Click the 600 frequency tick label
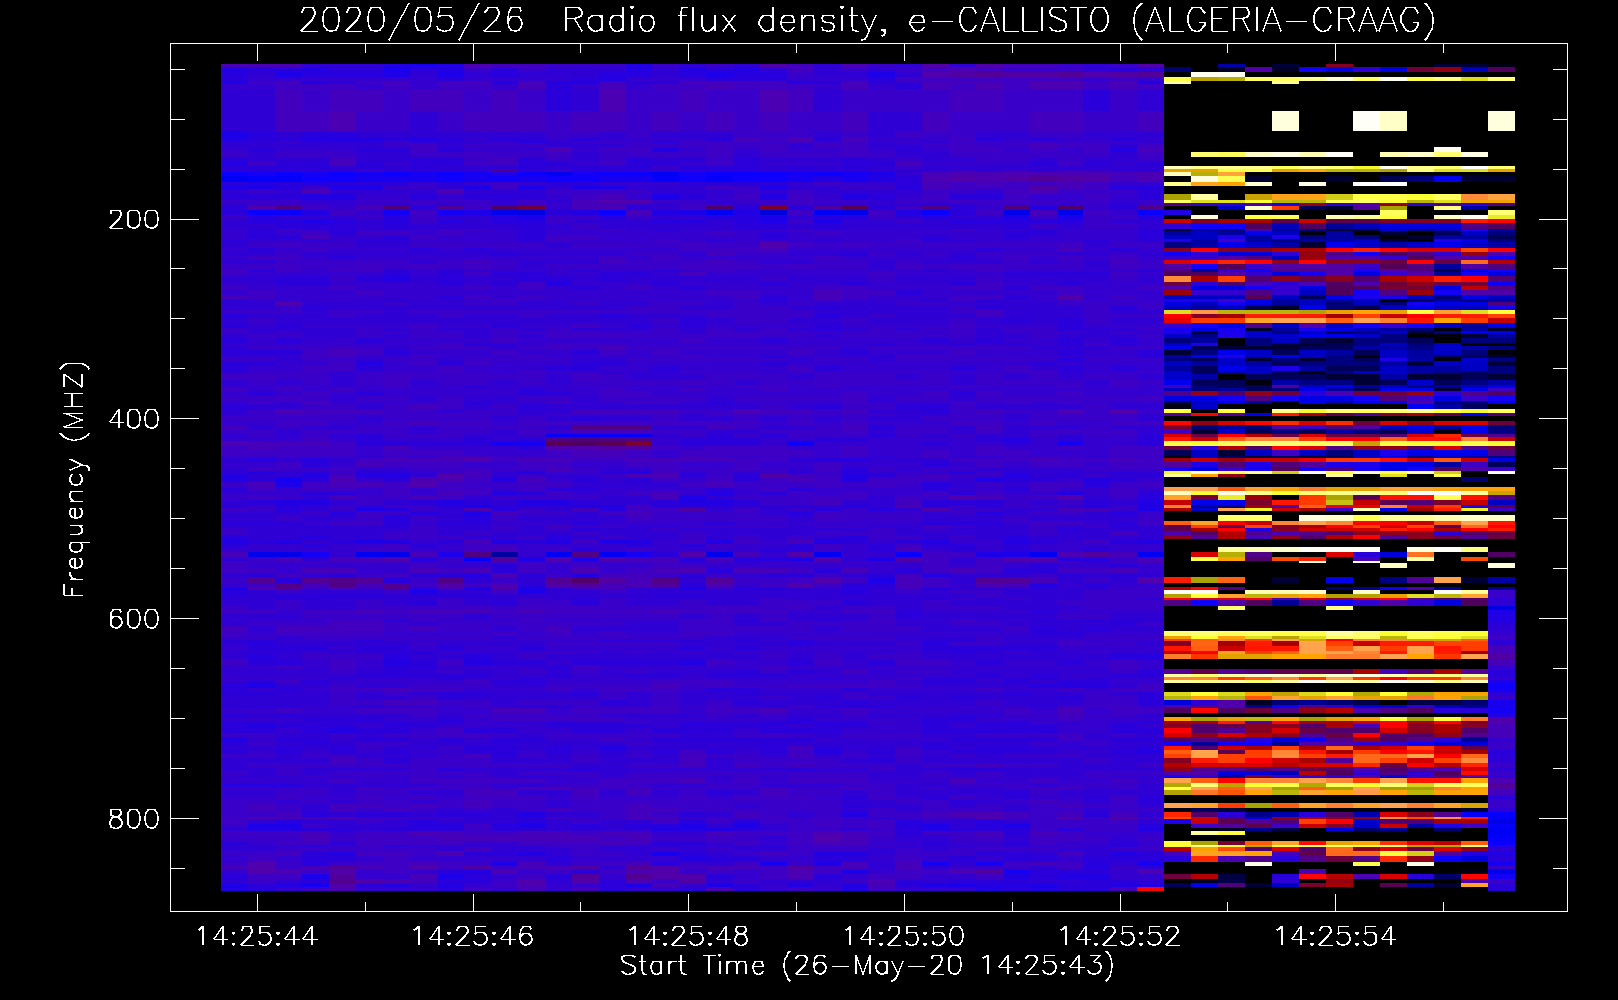The image size is (1618, 1000). pos(134,619)
